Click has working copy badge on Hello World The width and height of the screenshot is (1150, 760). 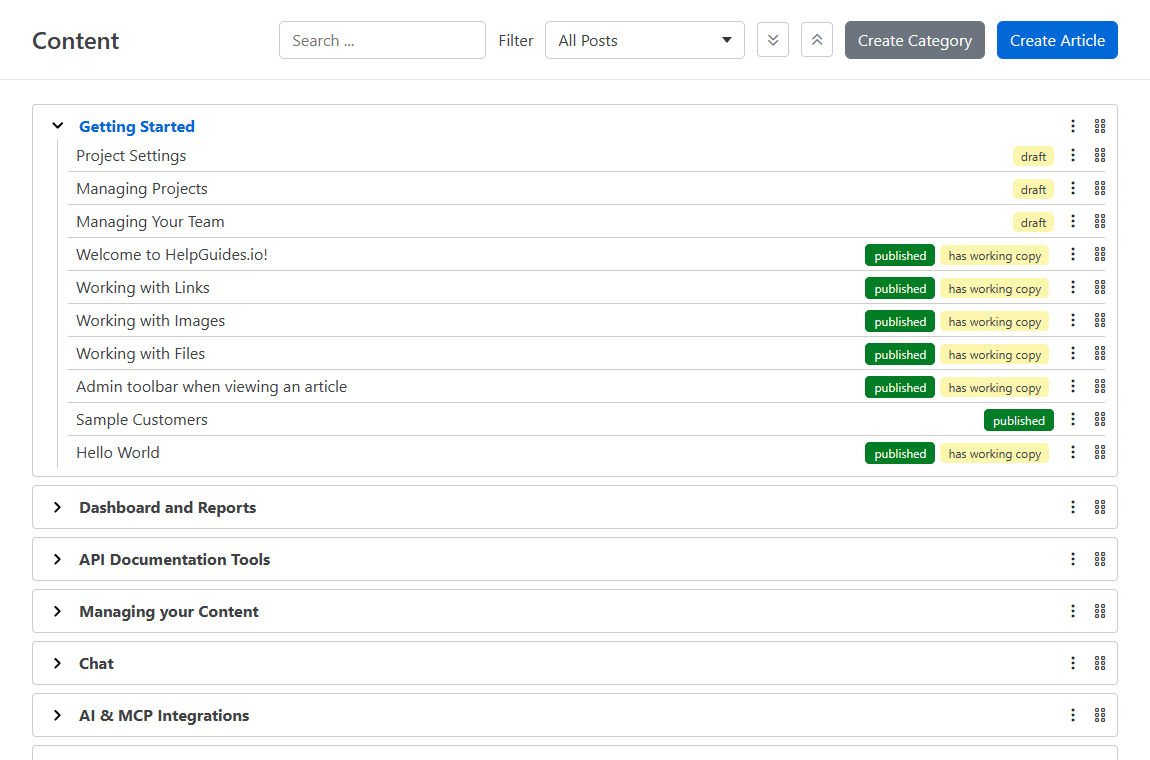coord(995,453)
